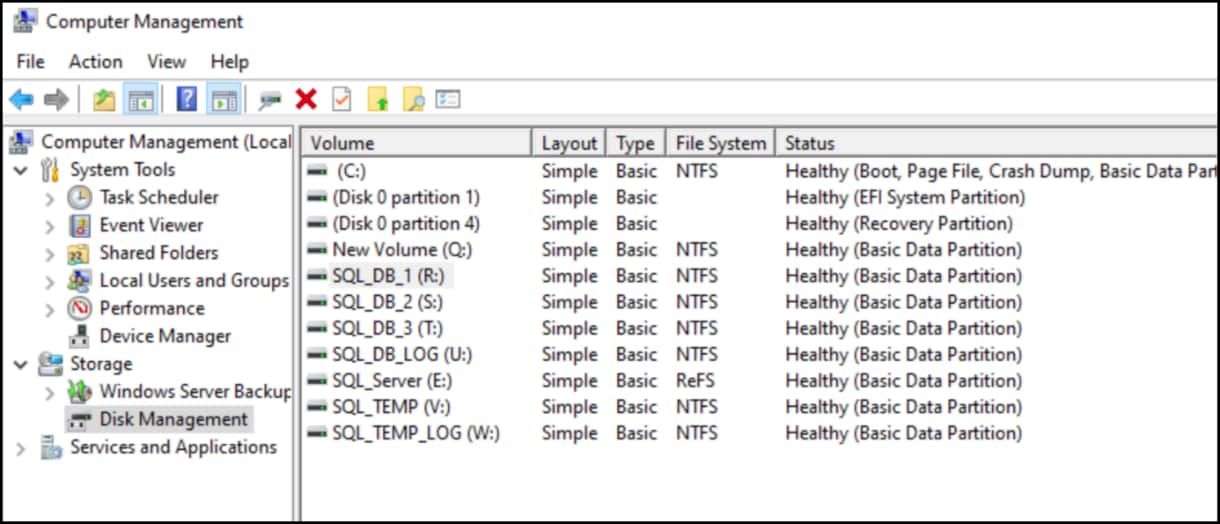Select Event Viewer in the tree

pyautogui.click(x=151, y=225)
